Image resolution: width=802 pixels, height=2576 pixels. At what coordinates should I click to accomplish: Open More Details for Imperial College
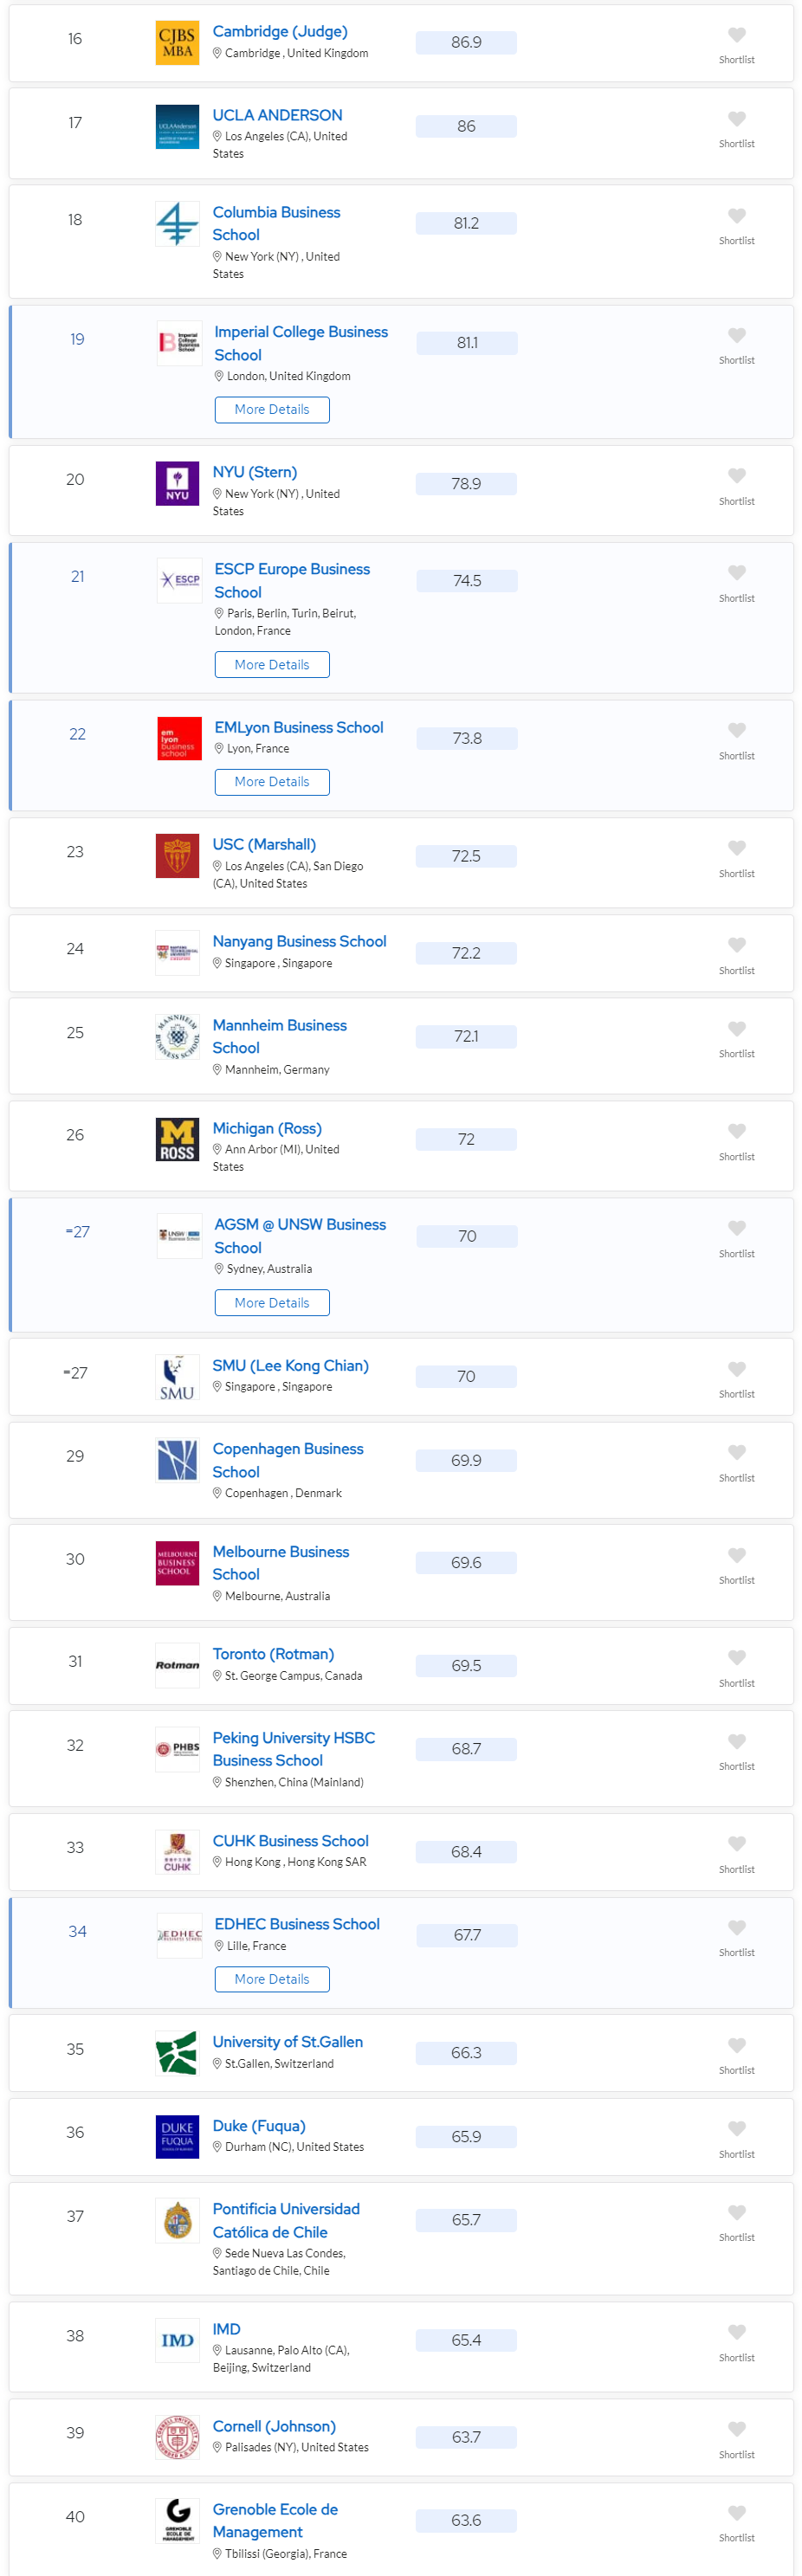[272, 410]
